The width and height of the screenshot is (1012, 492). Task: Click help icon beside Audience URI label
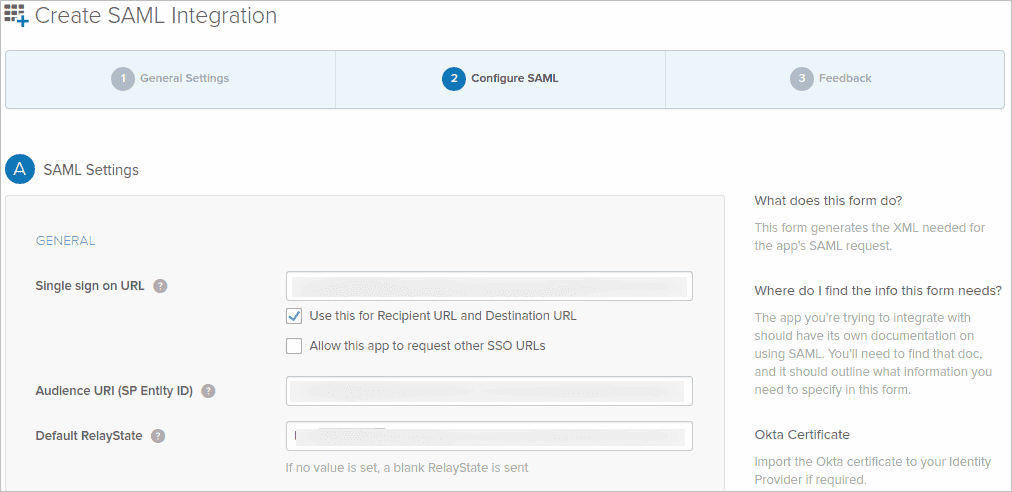[208, 391]
